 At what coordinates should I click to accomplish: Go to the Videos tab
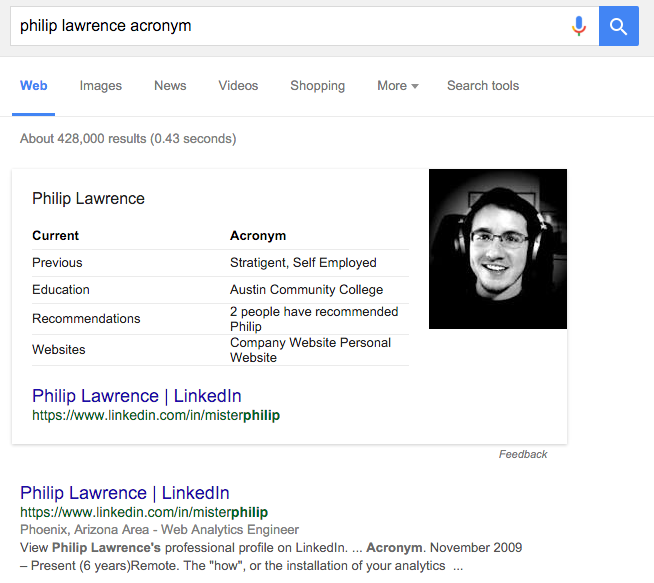click(x=238, y=85)
